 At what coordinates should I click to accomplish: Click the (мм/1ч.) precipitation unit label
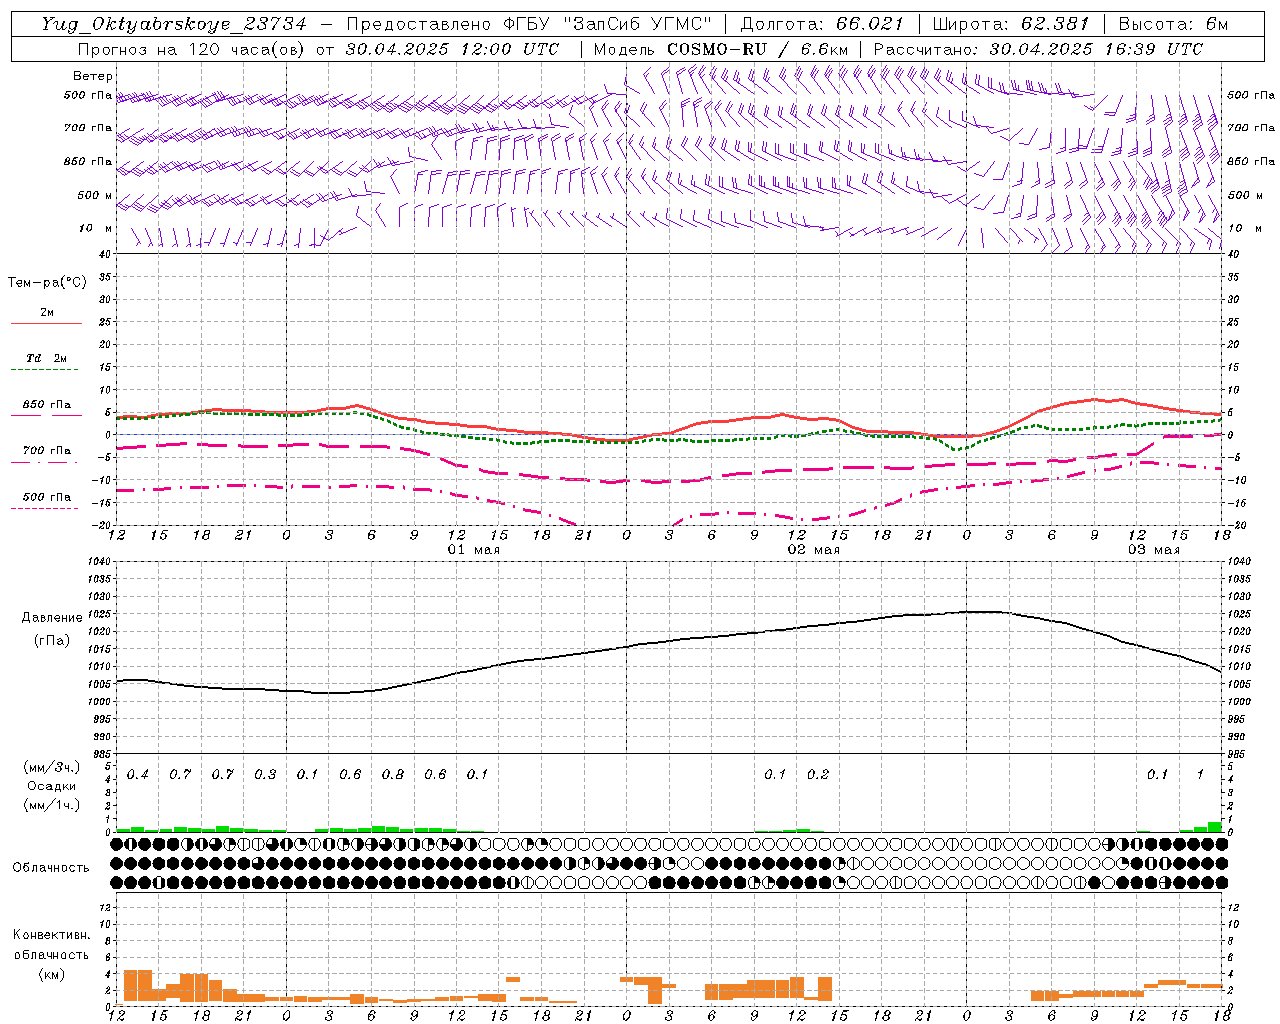pyautogui.click(x=52, y=805)
